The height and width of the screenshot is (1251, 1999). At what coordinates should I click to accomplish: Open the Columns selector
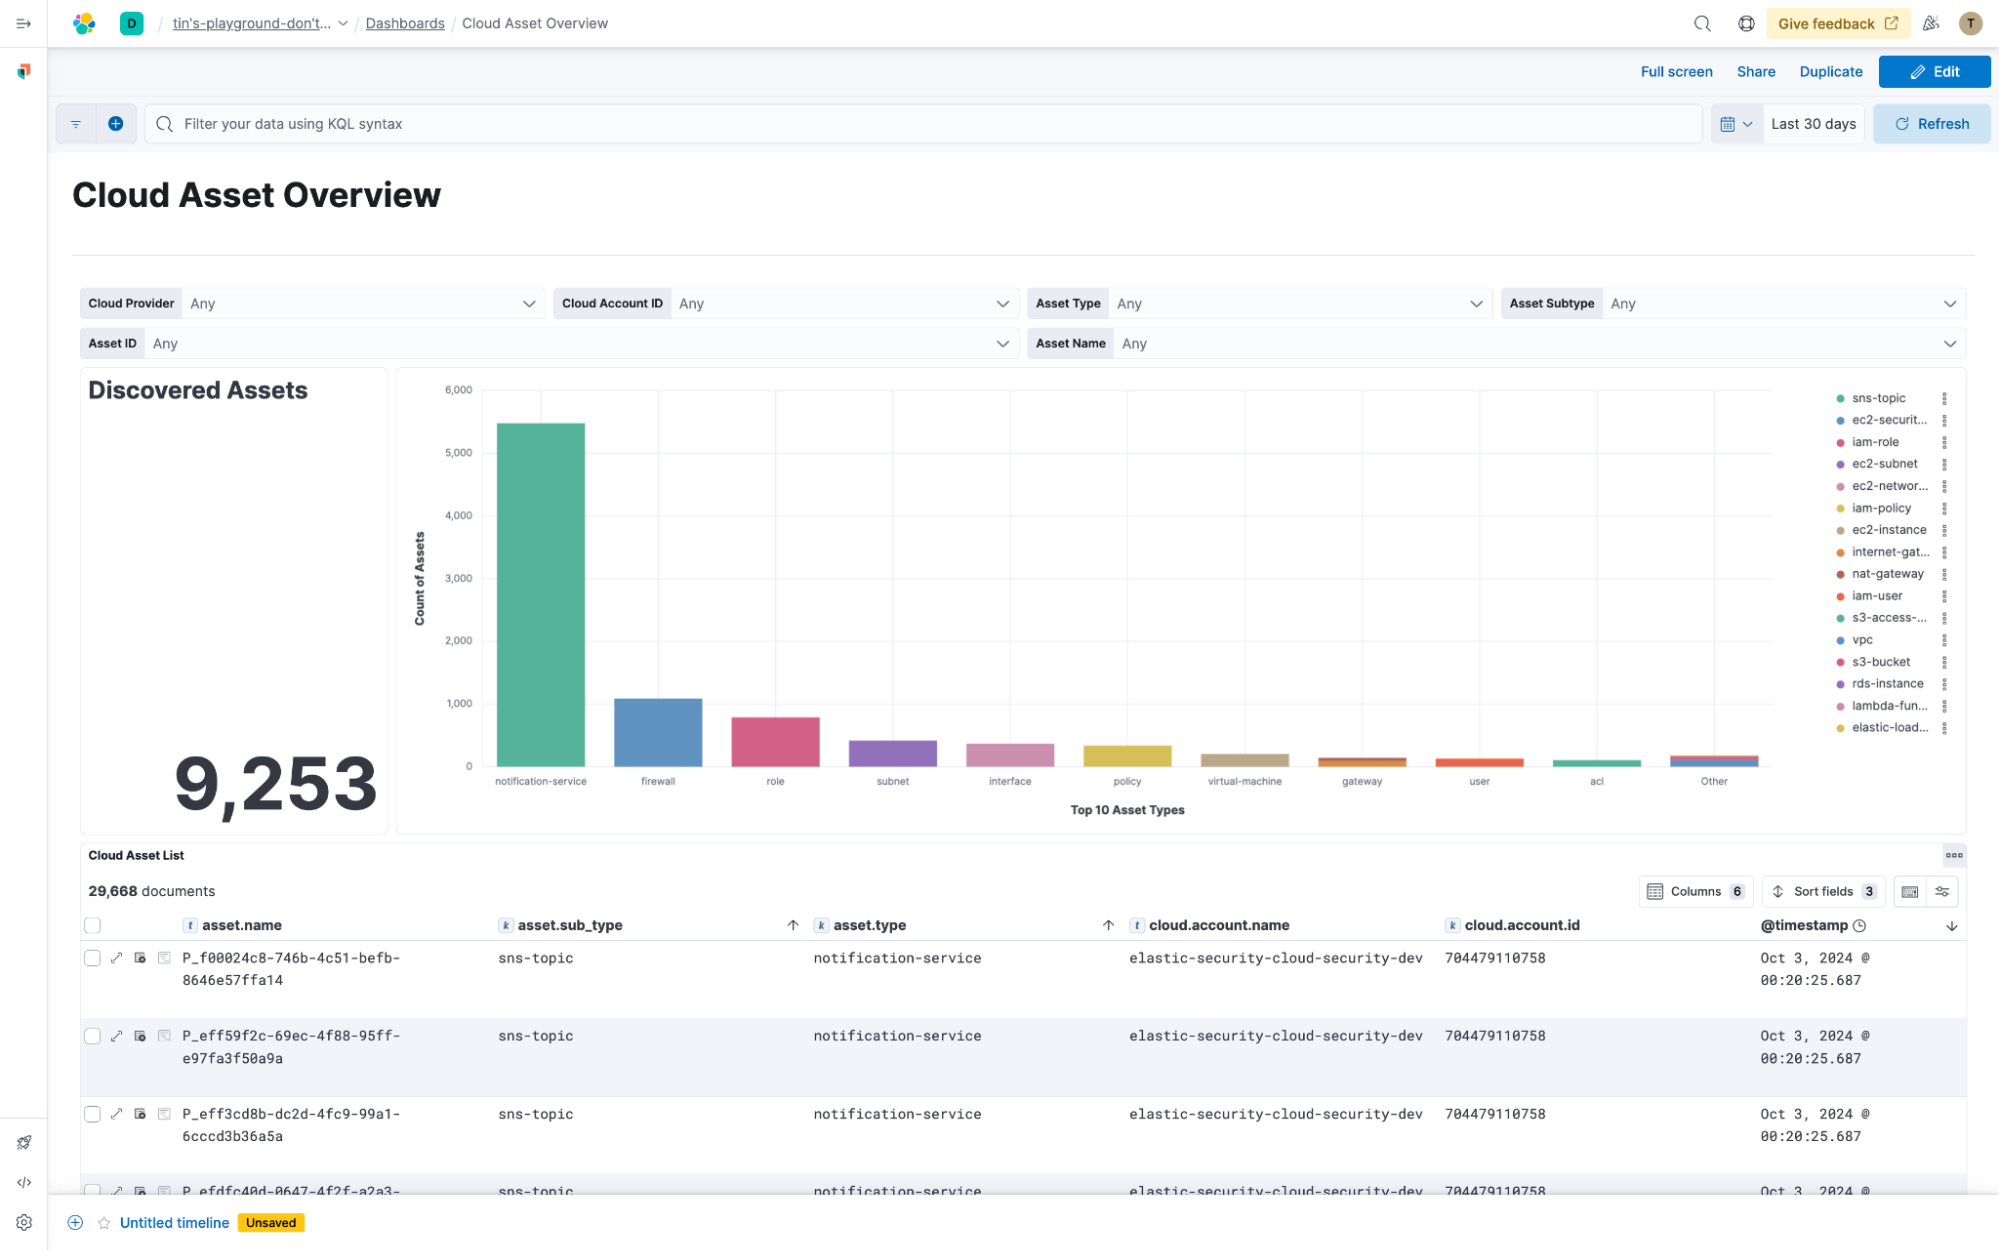pos(1696,891)
